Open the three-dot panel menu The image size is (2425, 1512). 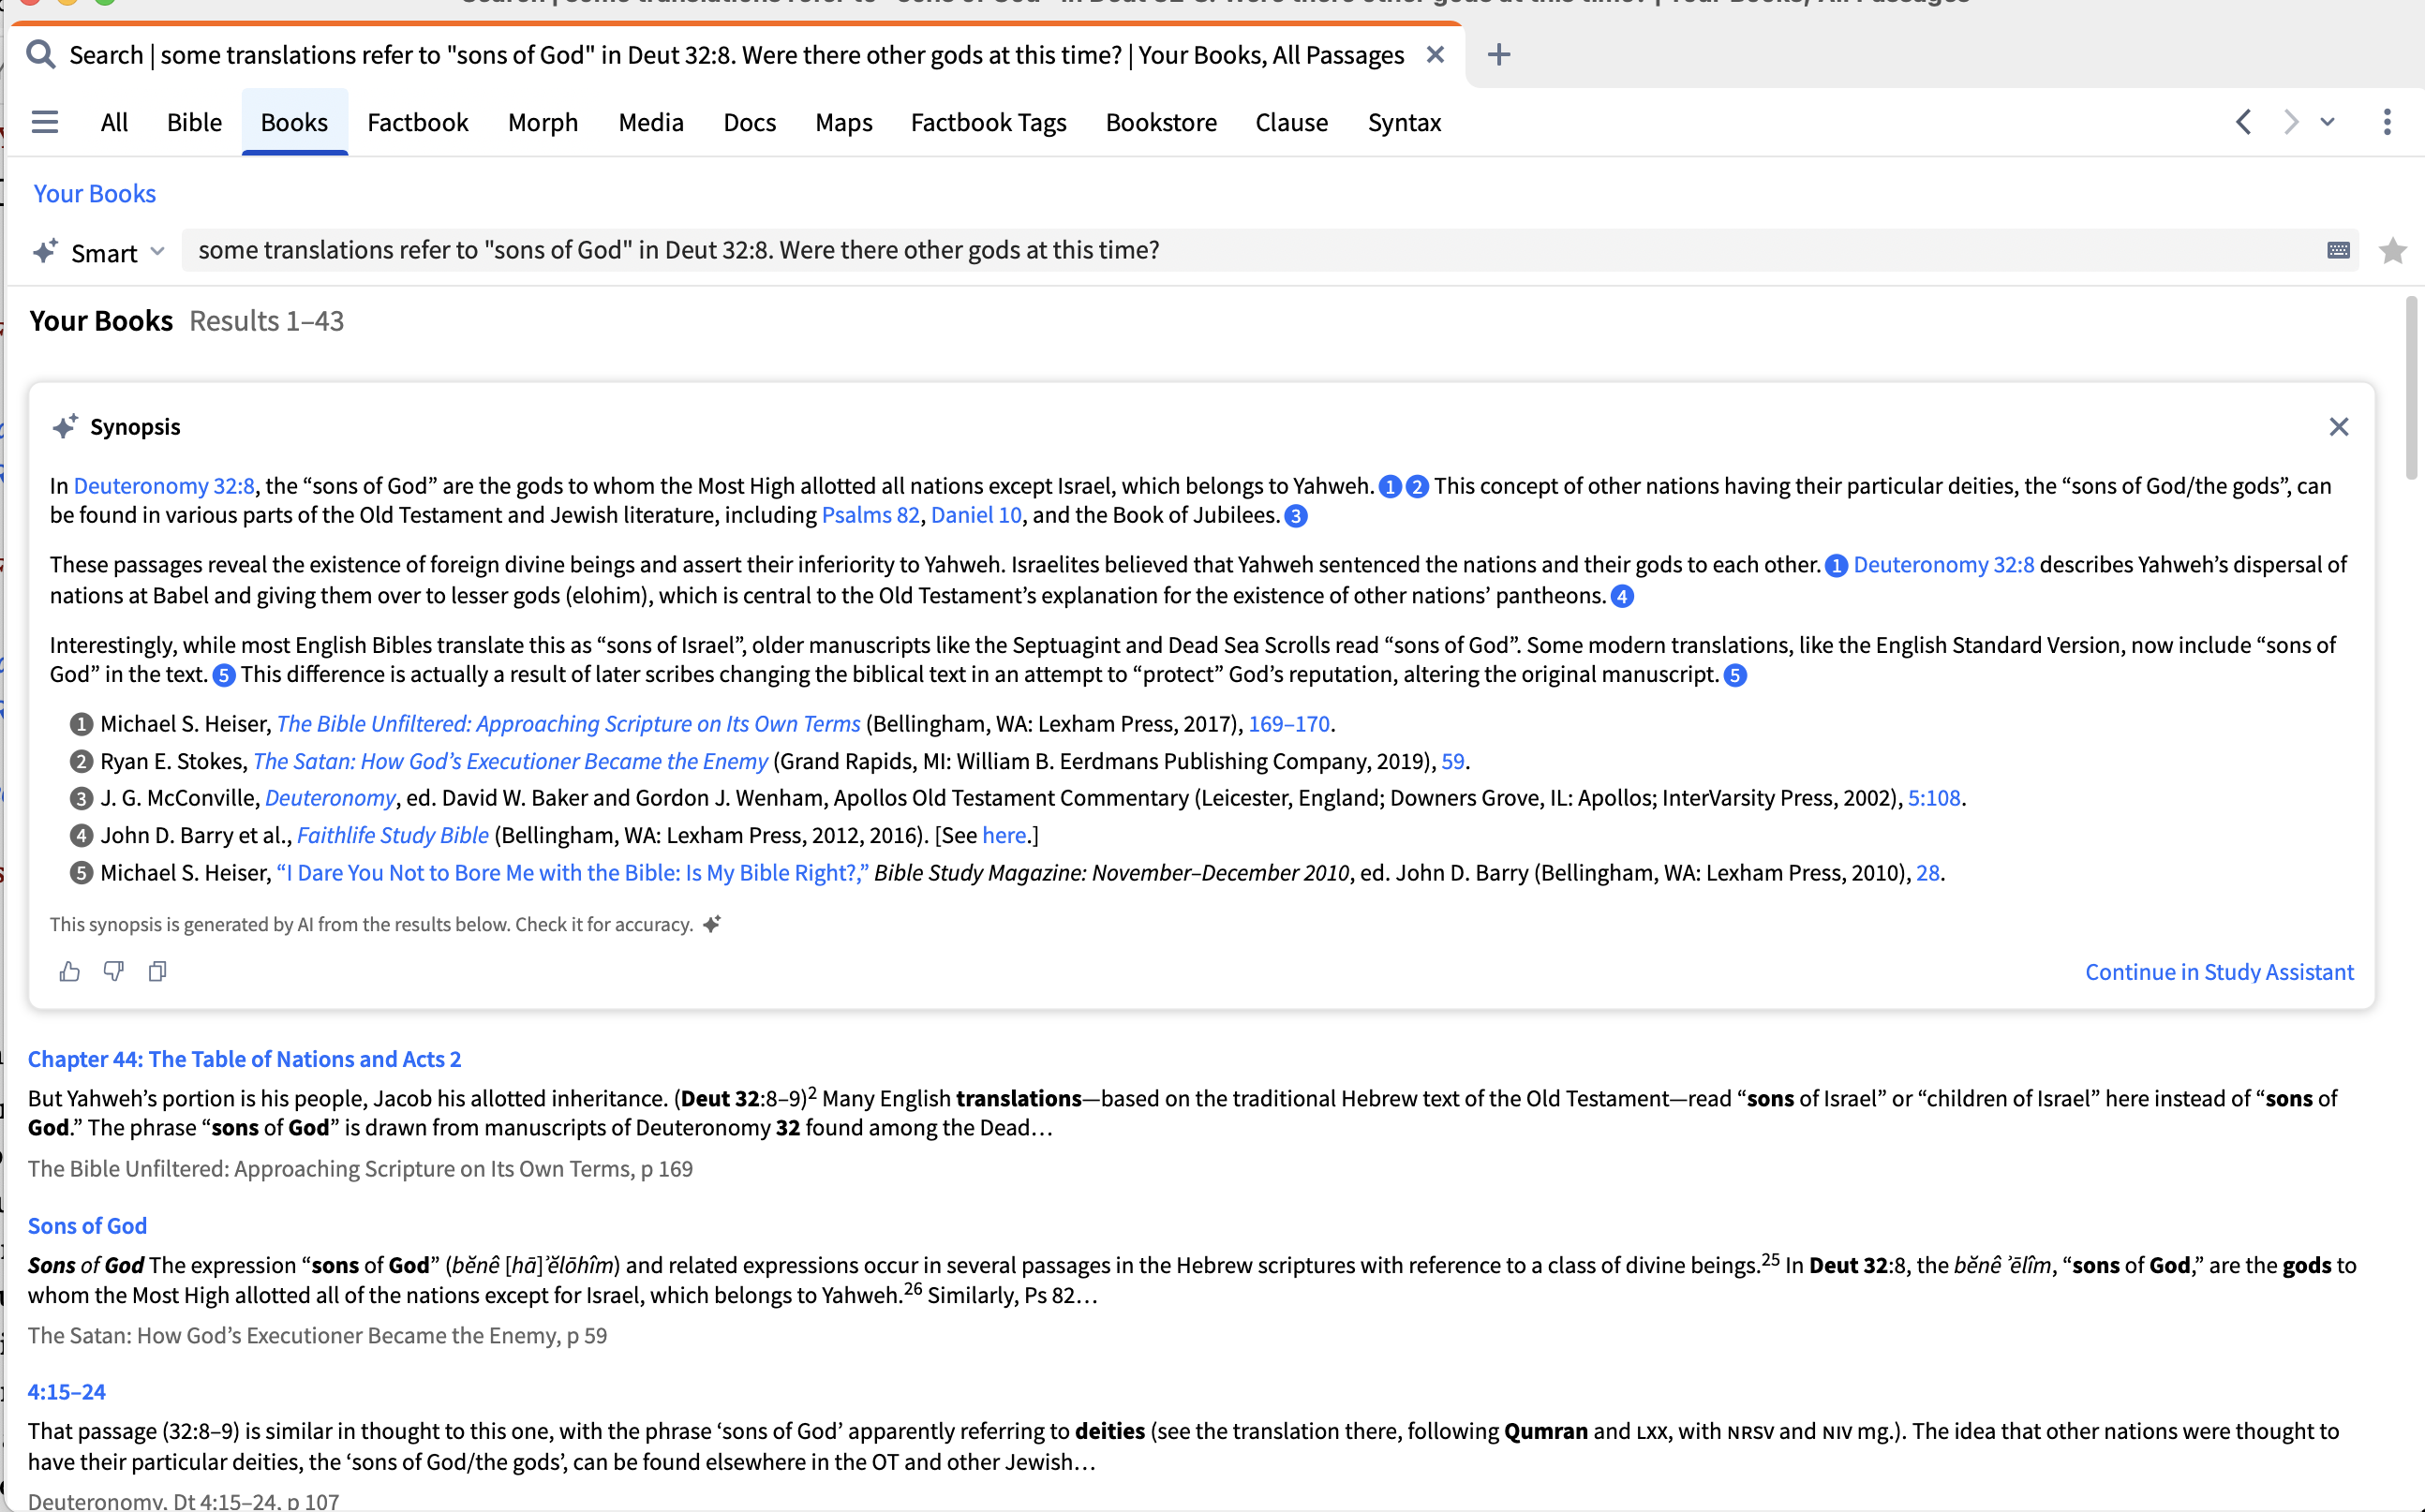[2386, 122]
